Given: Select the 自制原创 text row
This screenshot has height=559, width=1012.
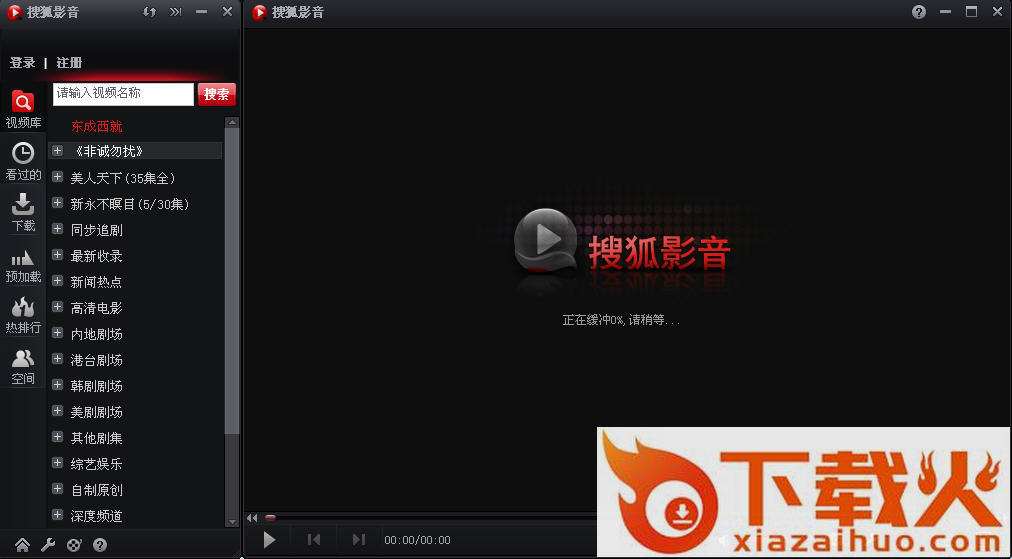Looking at the screenshot, I should point(97,489).
